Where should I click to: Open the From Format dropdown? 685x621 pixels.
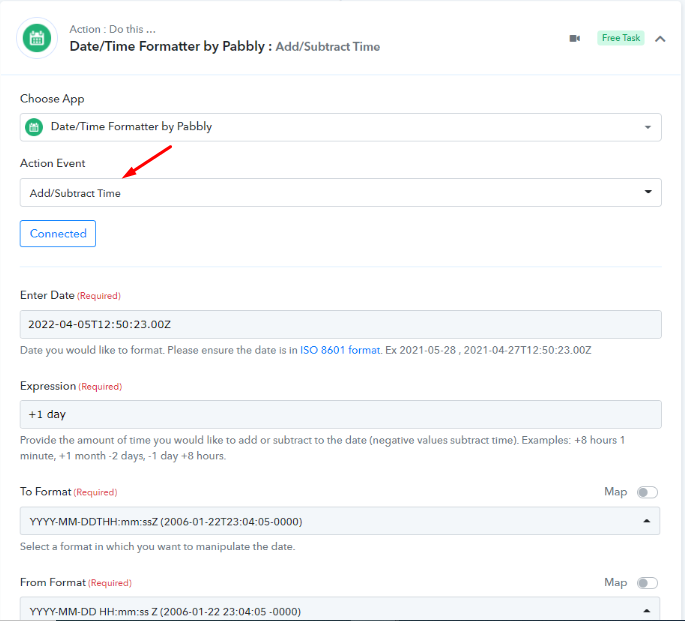[x=339, y=609]
